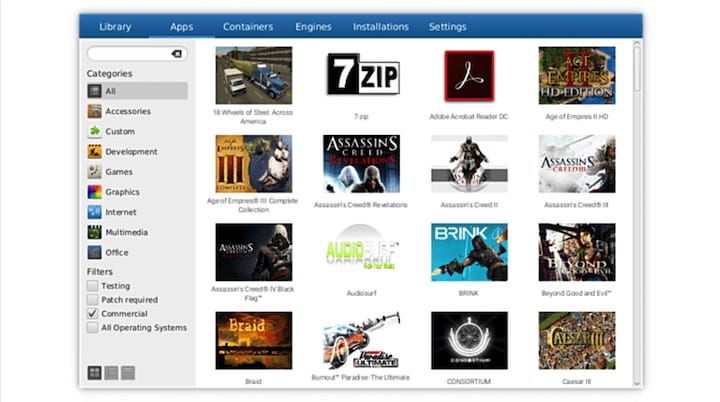Image resolution: width=720 pixels, height=402 pixels.
Task: Choose the Internet category icon
Action: [x=95, y=212]
